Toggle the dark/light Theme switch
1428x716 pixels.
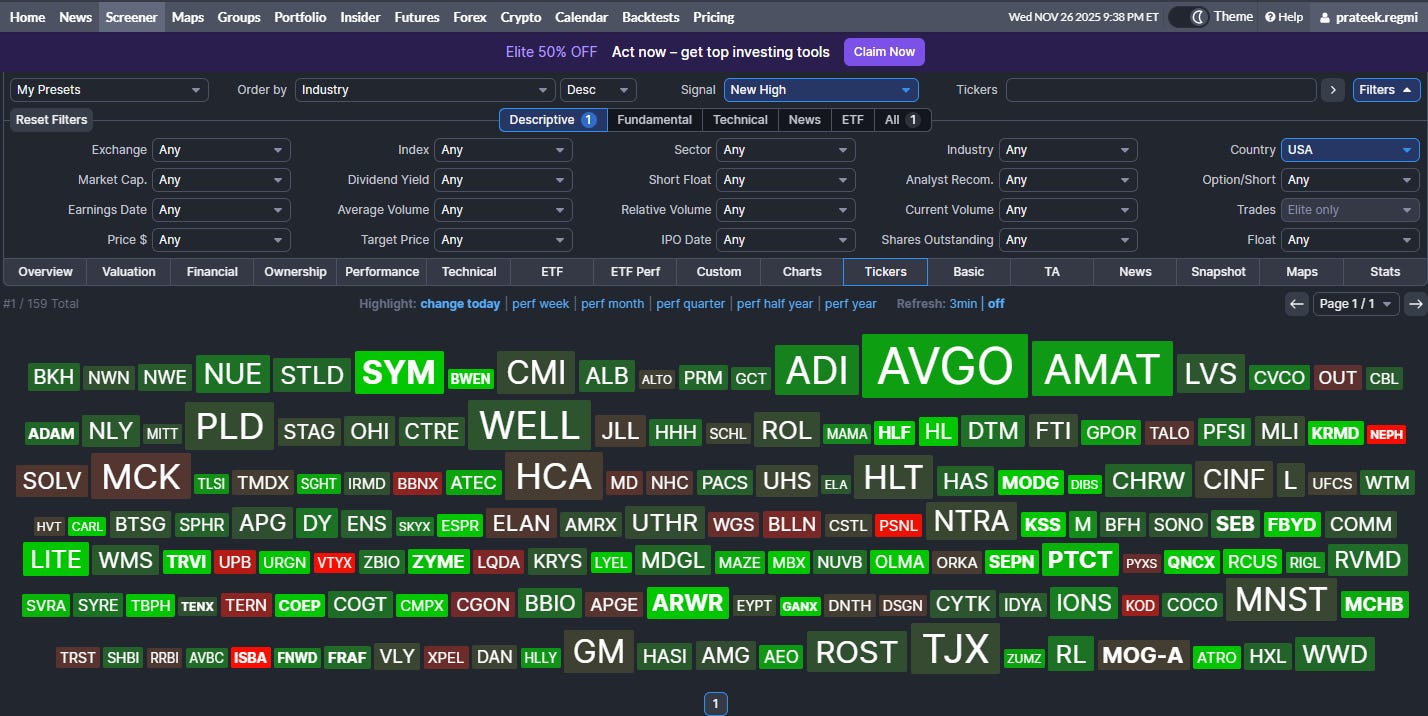1188,17
